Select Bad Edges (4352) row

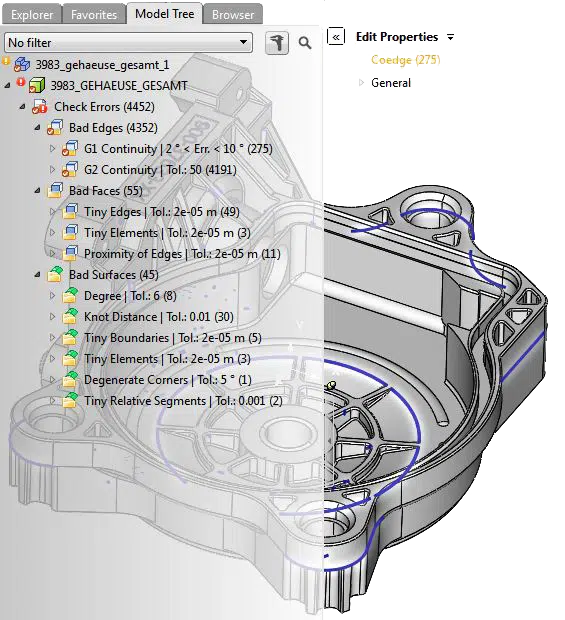[113, 128]
